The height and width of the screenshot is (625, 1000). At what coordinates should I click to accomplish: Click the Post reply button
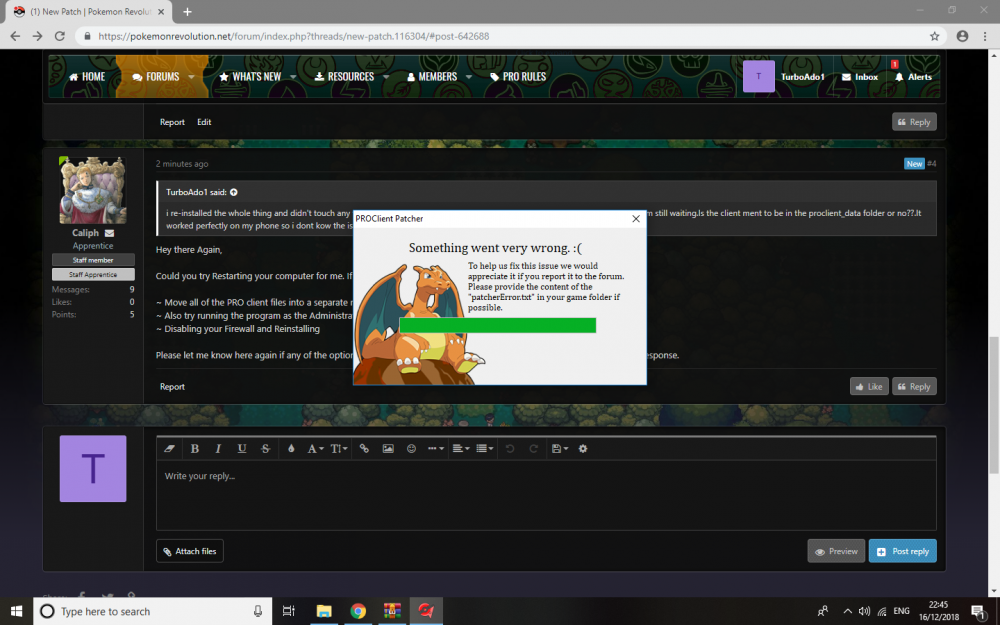(x=902, y=551)
